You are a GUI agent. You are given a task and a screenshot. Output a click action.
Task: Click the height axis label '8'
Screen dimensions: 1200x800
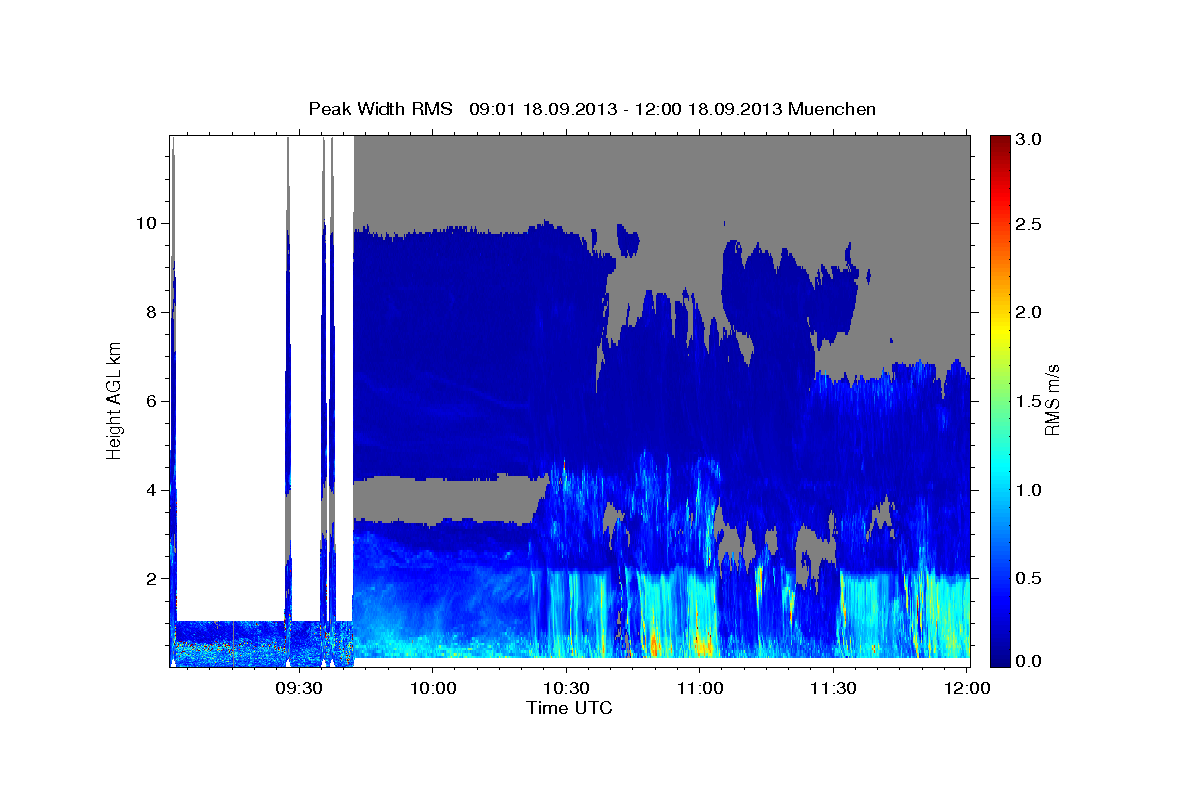(x=152, y=312)
